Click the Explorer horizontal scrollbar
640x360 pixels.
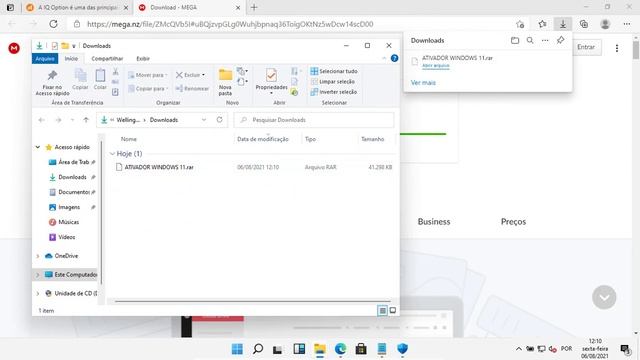click(x=252, y=301)
